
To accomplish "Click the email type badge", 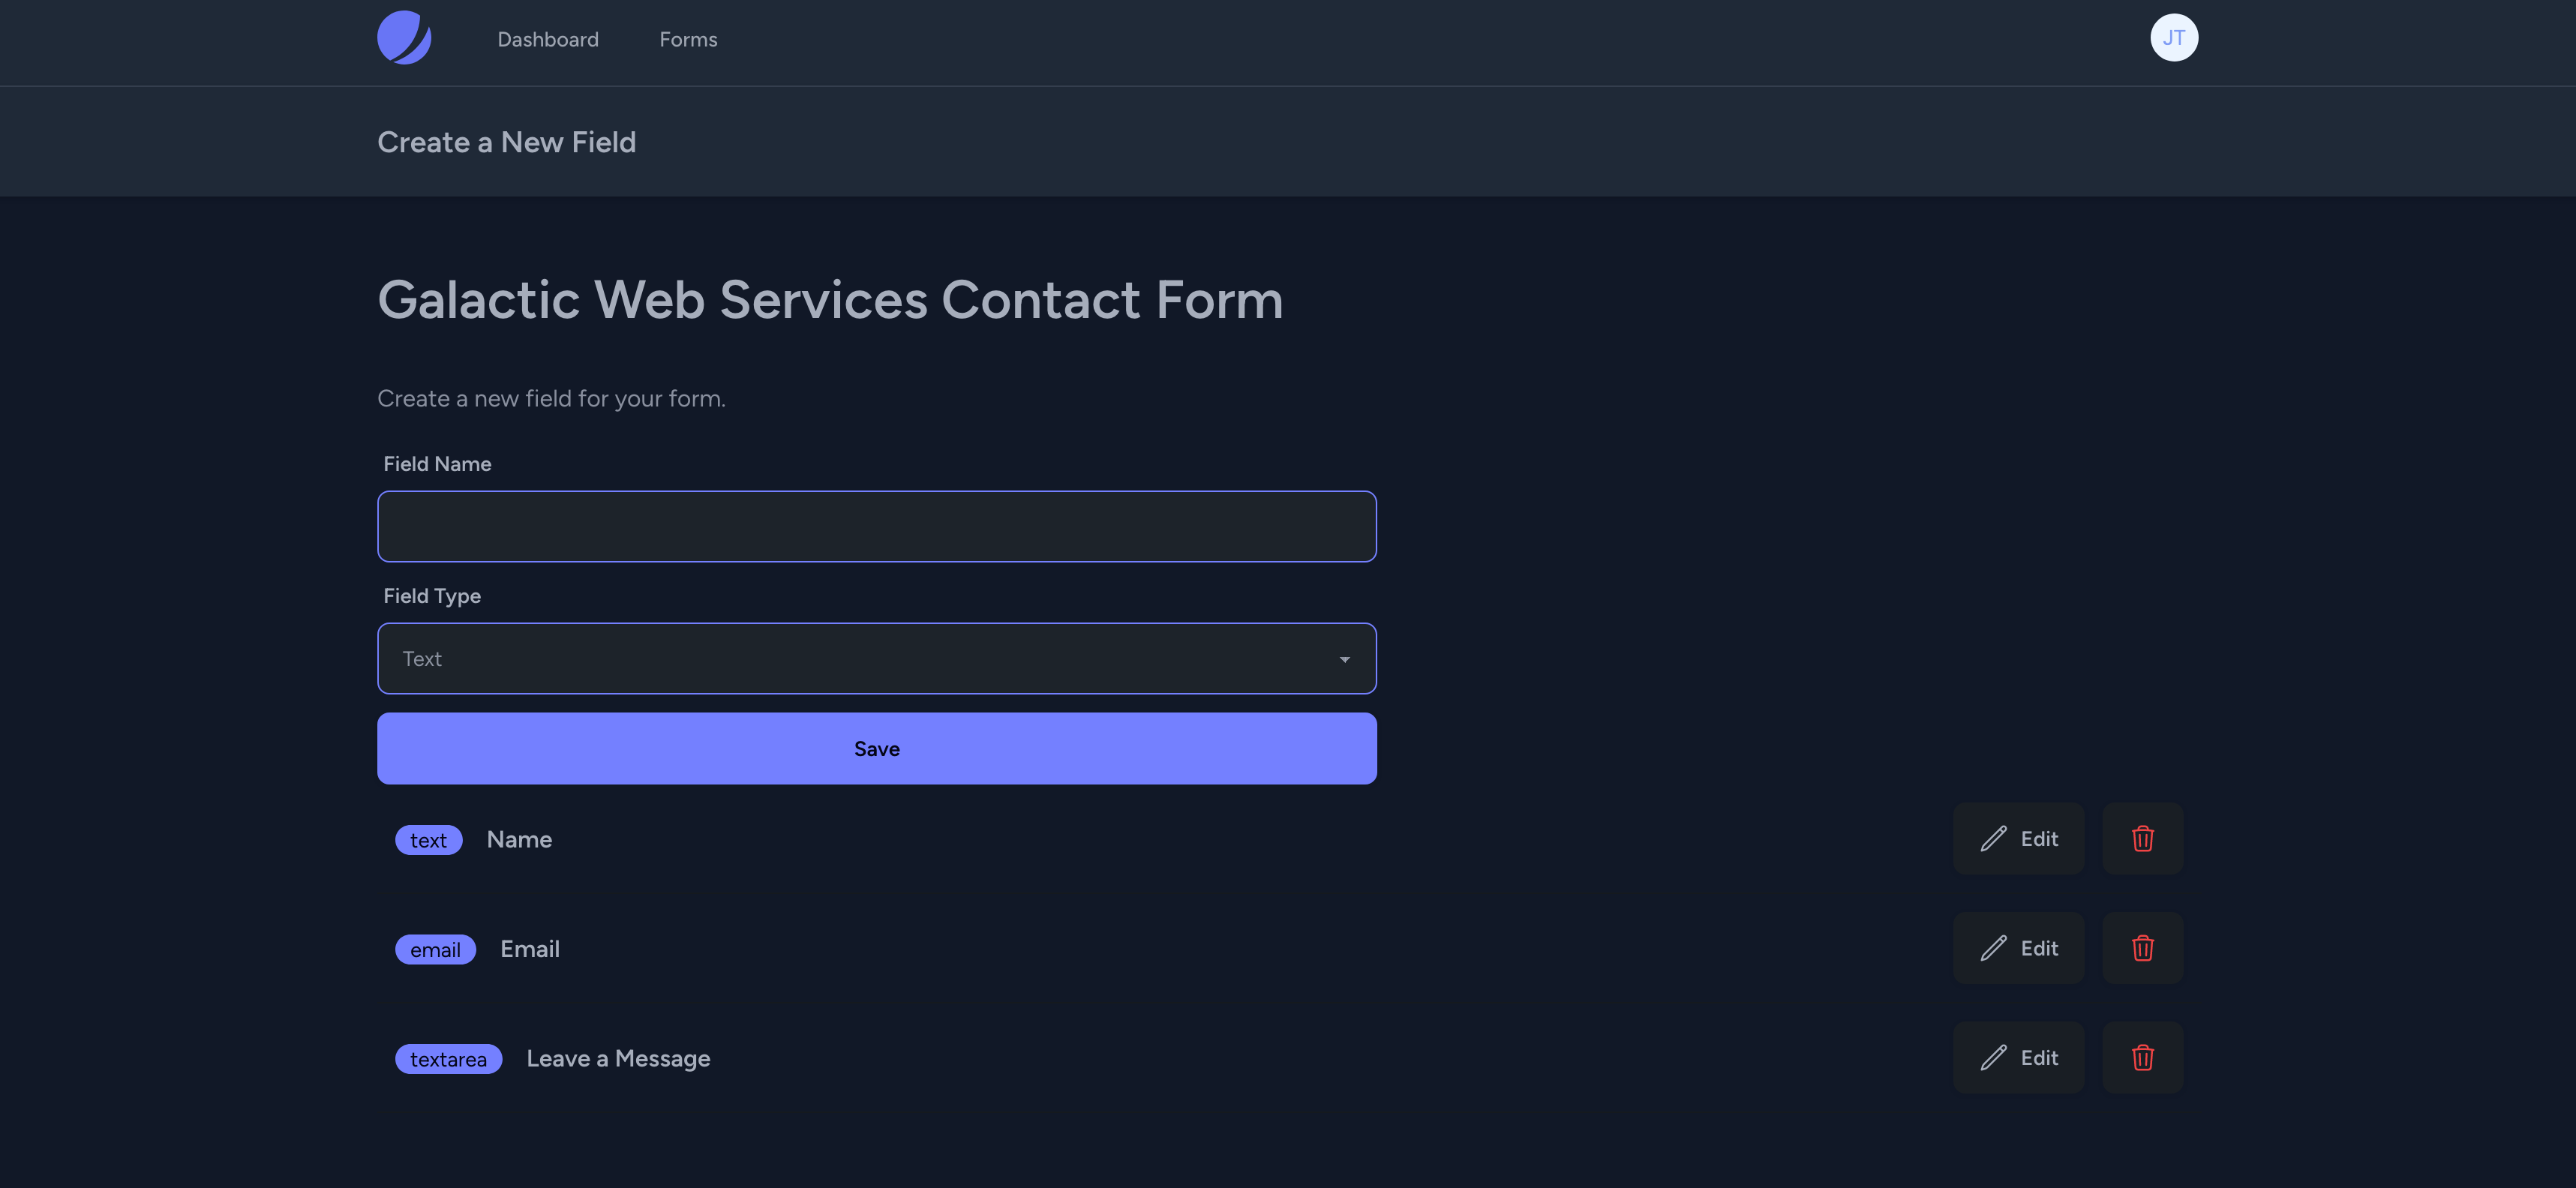I will [435, 949].
